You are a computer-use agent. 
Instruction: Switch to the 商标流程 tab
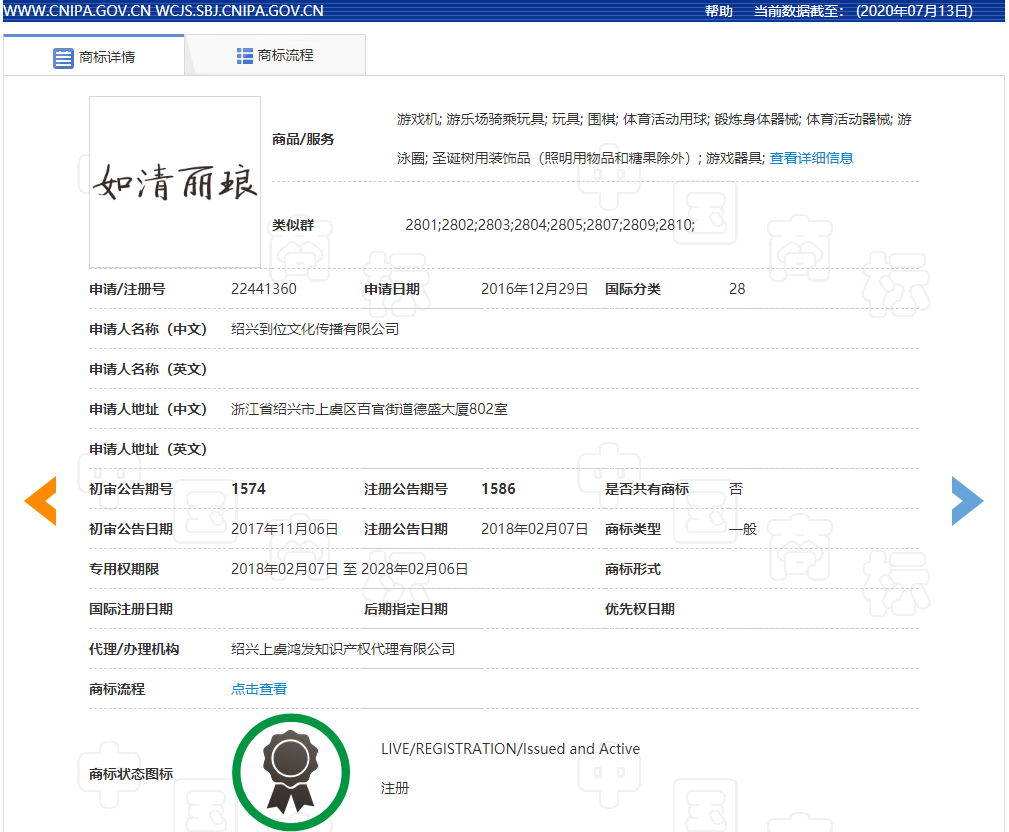(x=275, y=56)
